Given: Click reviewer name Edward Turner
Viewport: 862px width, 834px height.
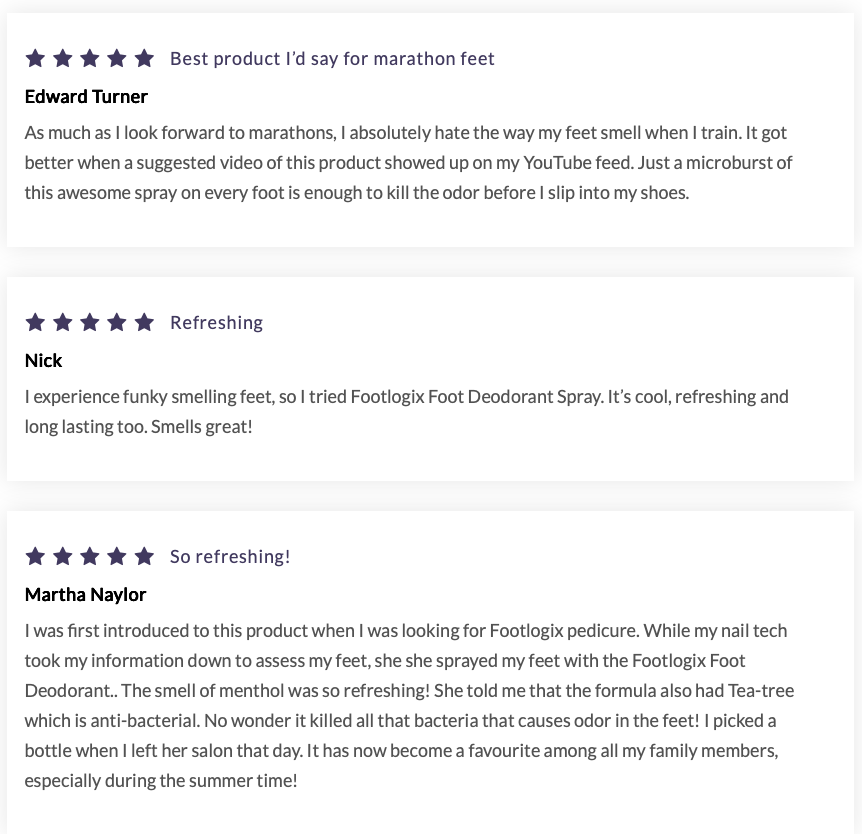Looking at the screenshot, I should tap(86, 97).
